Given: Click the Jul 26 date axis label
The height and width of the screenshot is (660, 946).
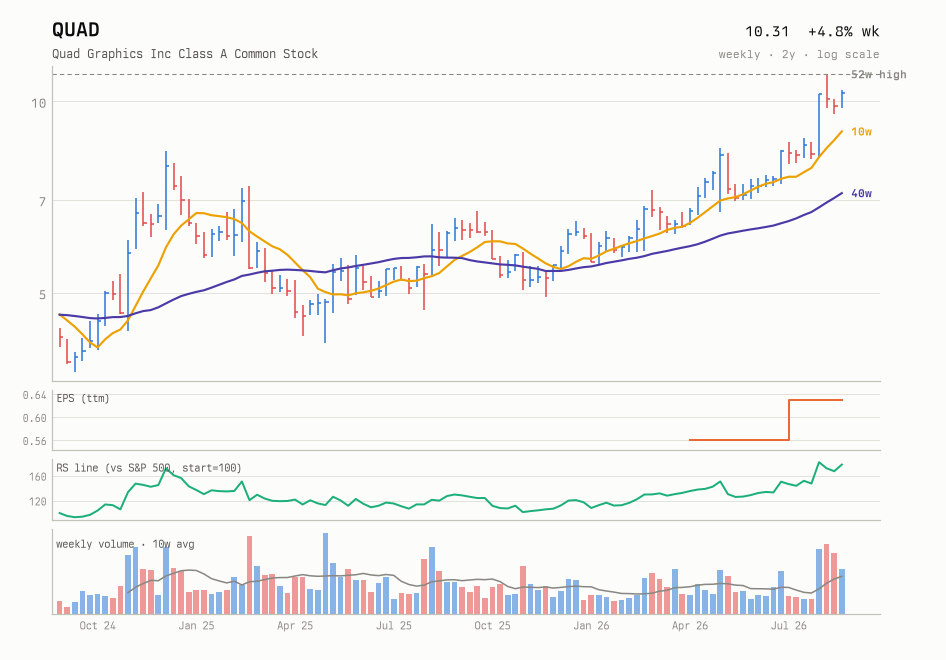Looking at the screenshot, I should point(789,626).
